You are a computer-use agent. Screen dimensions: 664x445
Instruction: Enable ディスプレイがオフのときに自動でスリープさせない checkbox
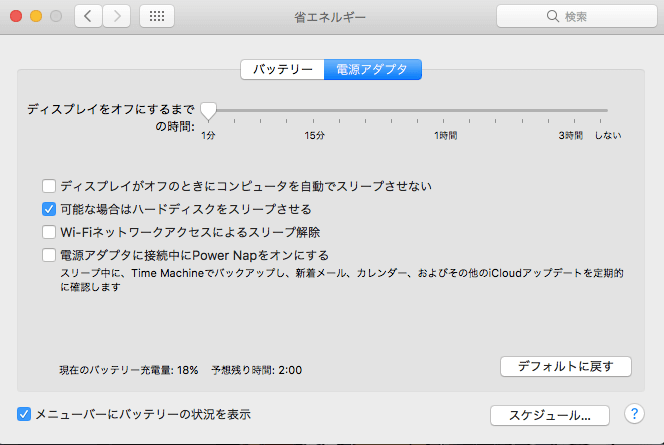[x=49, y=185]
